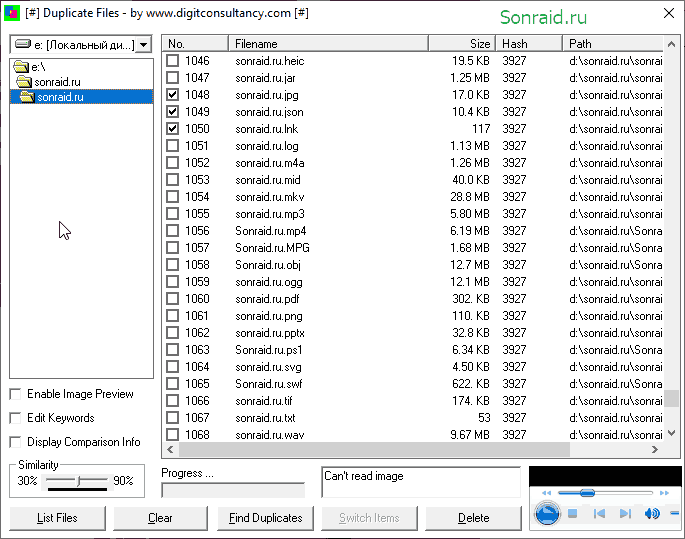Click the List Files button
This screenshot has width=685, height=539.
coord(57,518)
